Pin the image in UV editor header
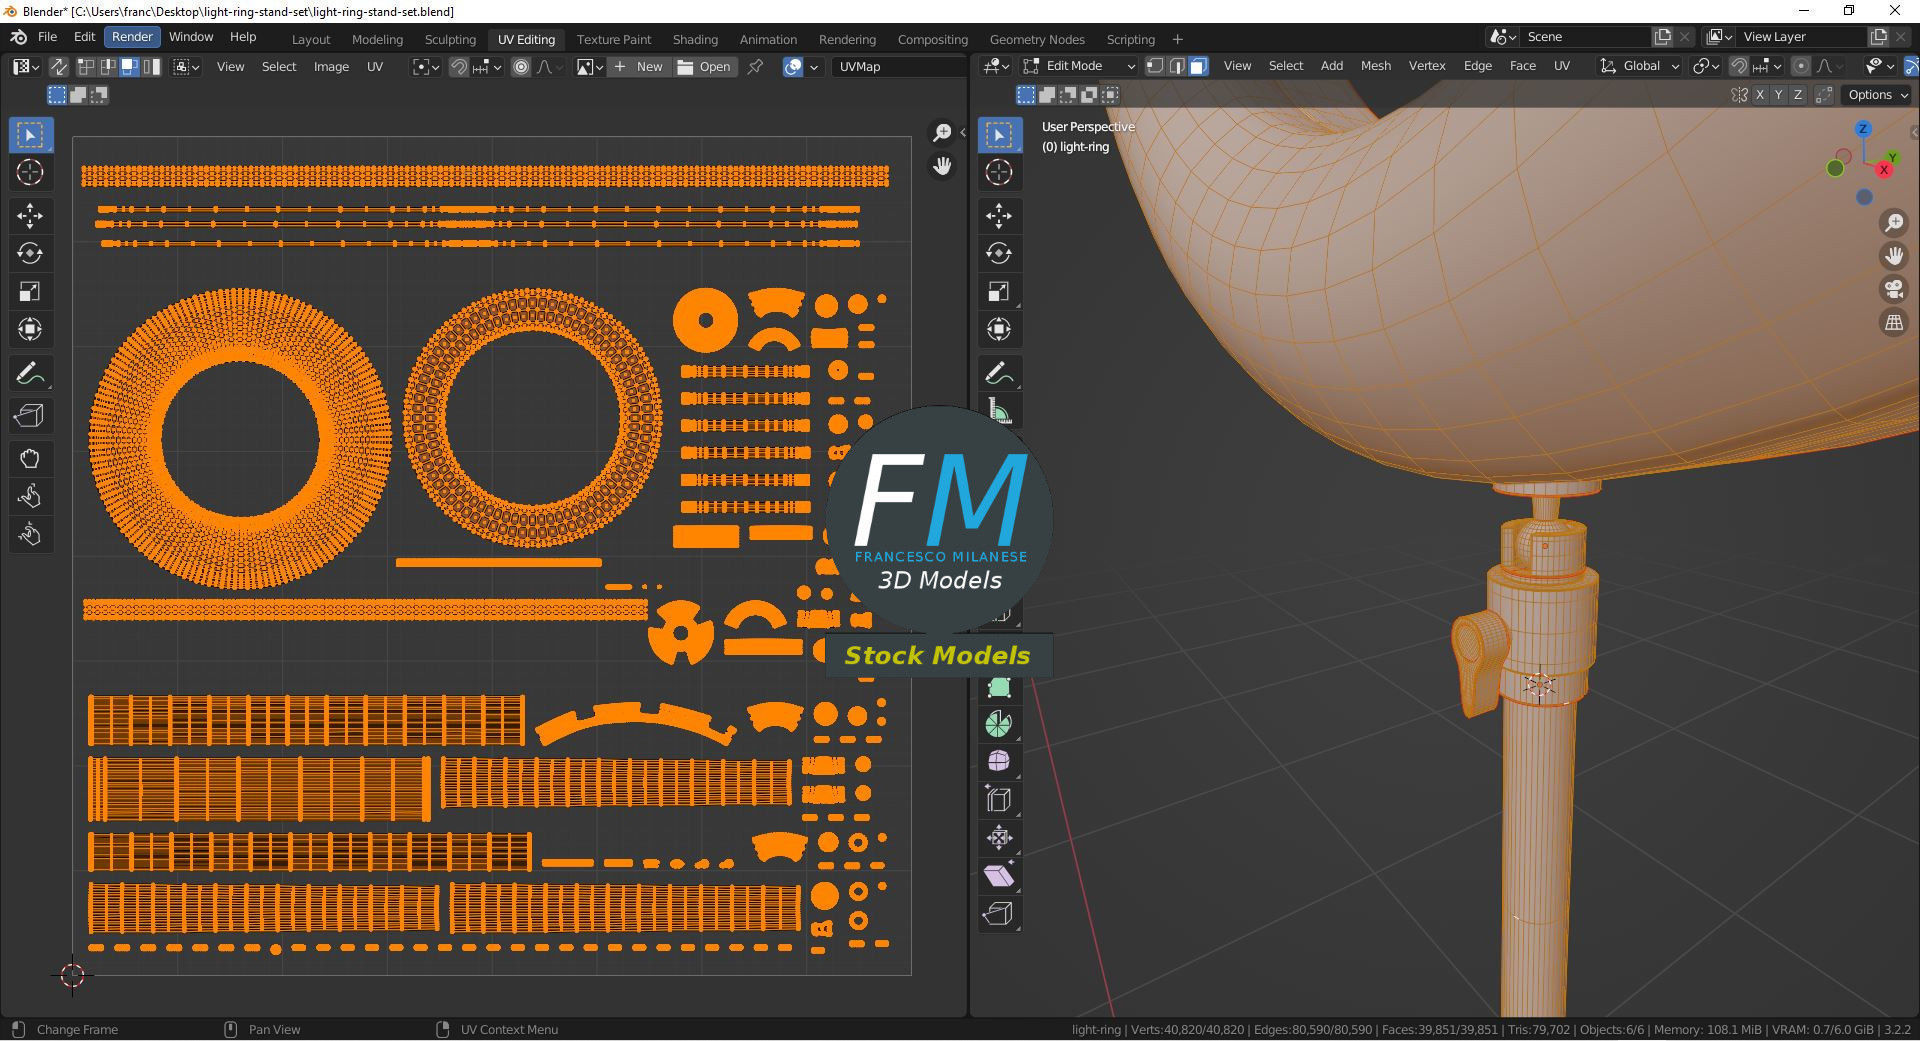The height and width of the screenshot is (1041, 1920). pyautogui.click(x=756, y=67)
